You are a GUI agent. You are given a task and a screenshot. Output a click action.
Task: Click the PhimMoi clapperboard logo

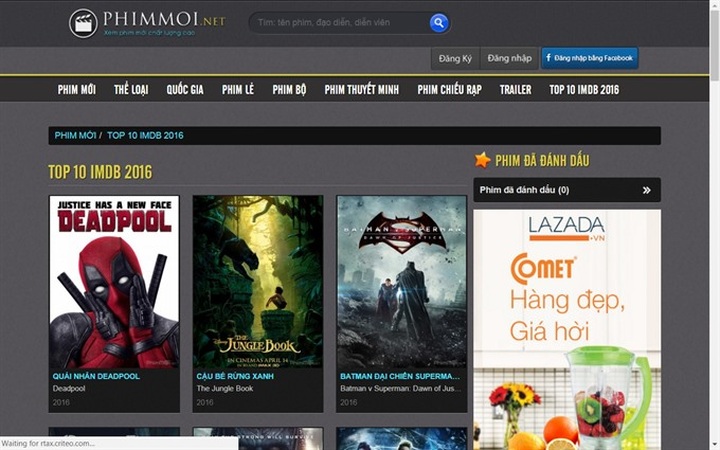coord(83,23)
